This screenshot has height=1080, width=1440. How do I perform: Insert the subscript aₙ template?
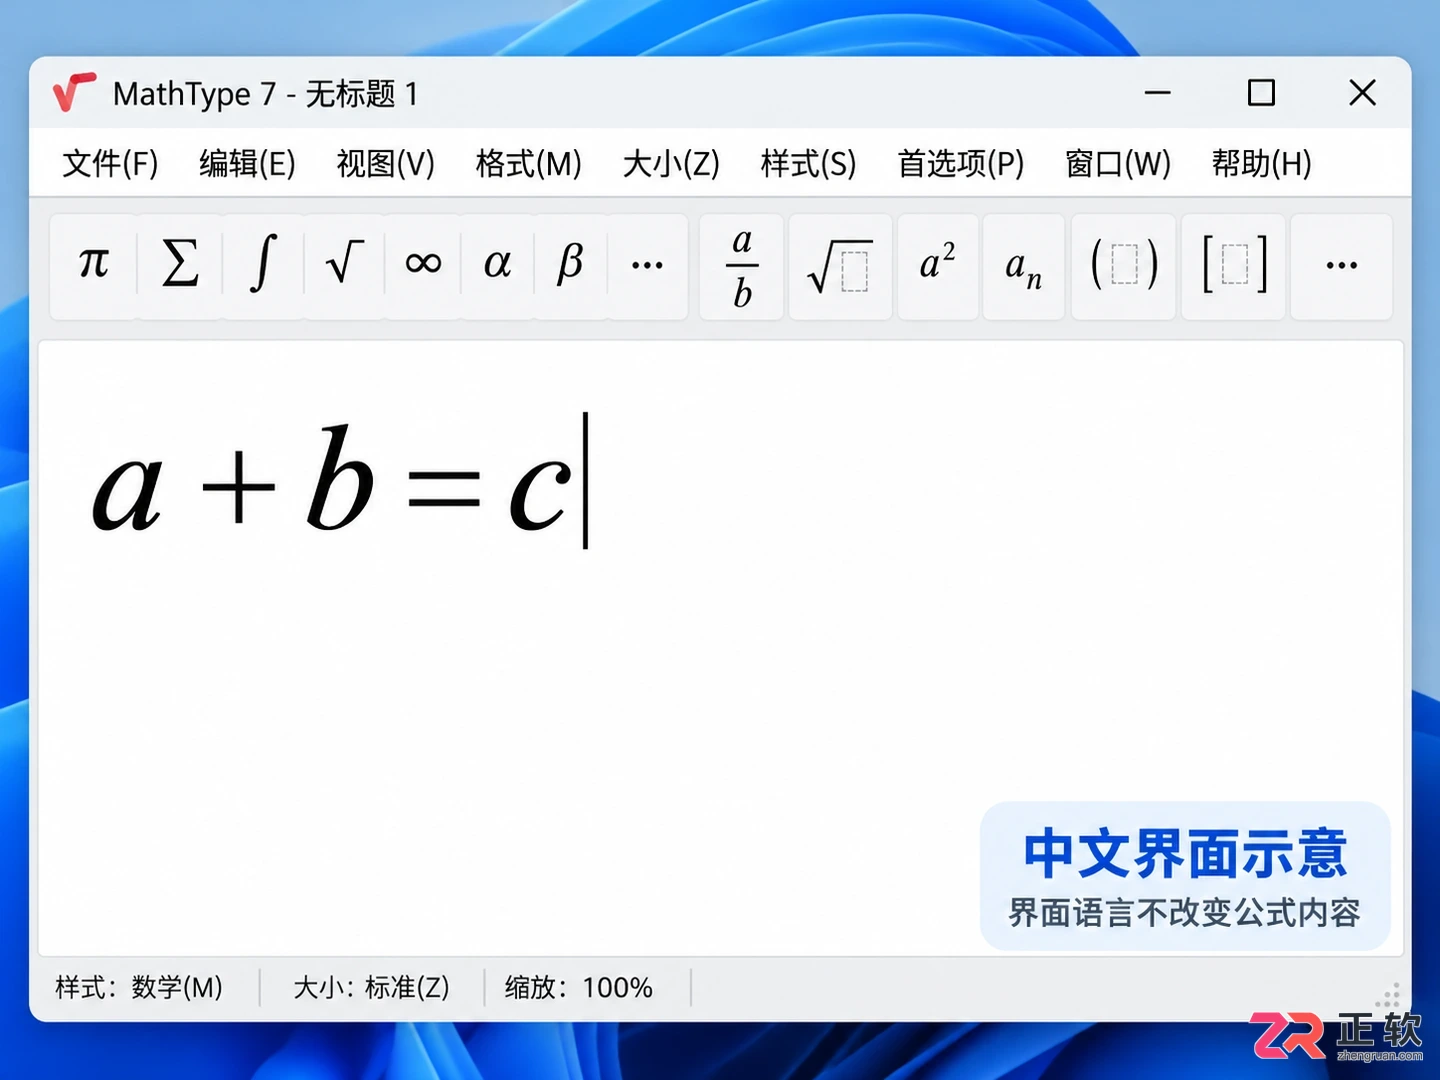1024,267
